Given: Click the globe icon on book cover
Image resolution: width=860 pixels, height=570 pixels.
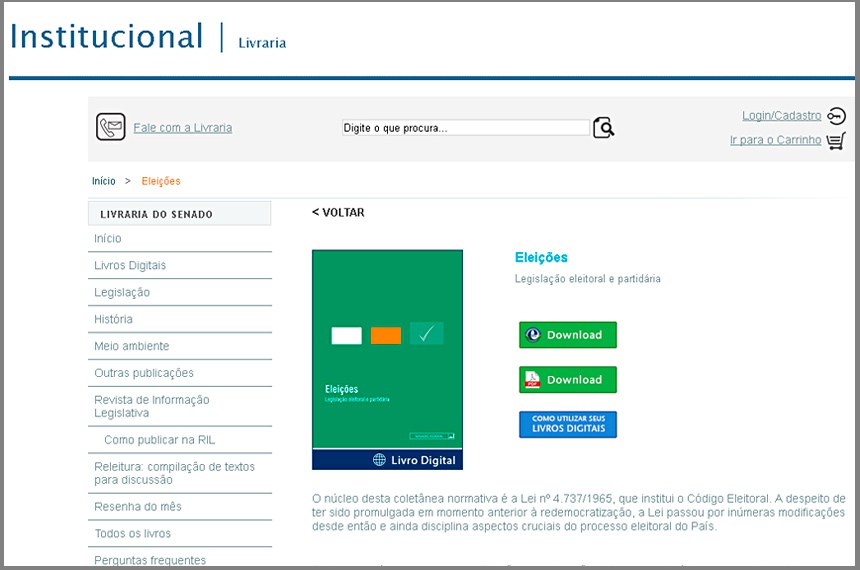Looking at the screenshot, I should 379,460.
